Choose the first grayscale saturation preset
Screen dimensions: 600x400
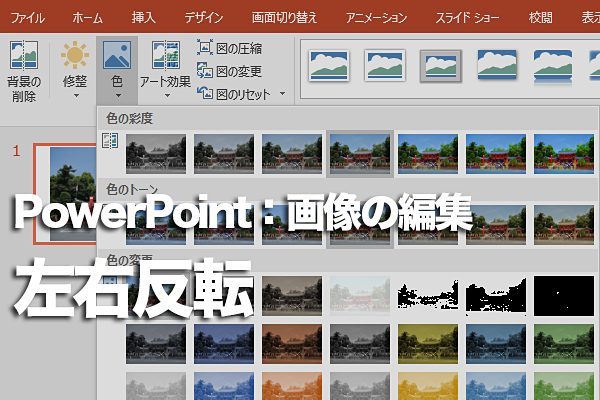pos(156,154)
